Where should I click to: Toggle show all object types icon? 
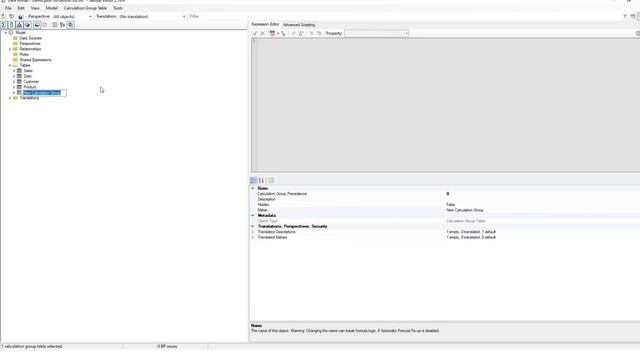tap(55, 25)
